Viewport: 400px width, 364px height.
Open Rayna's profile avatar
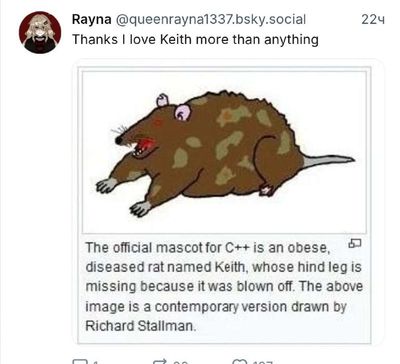(40, 32)
